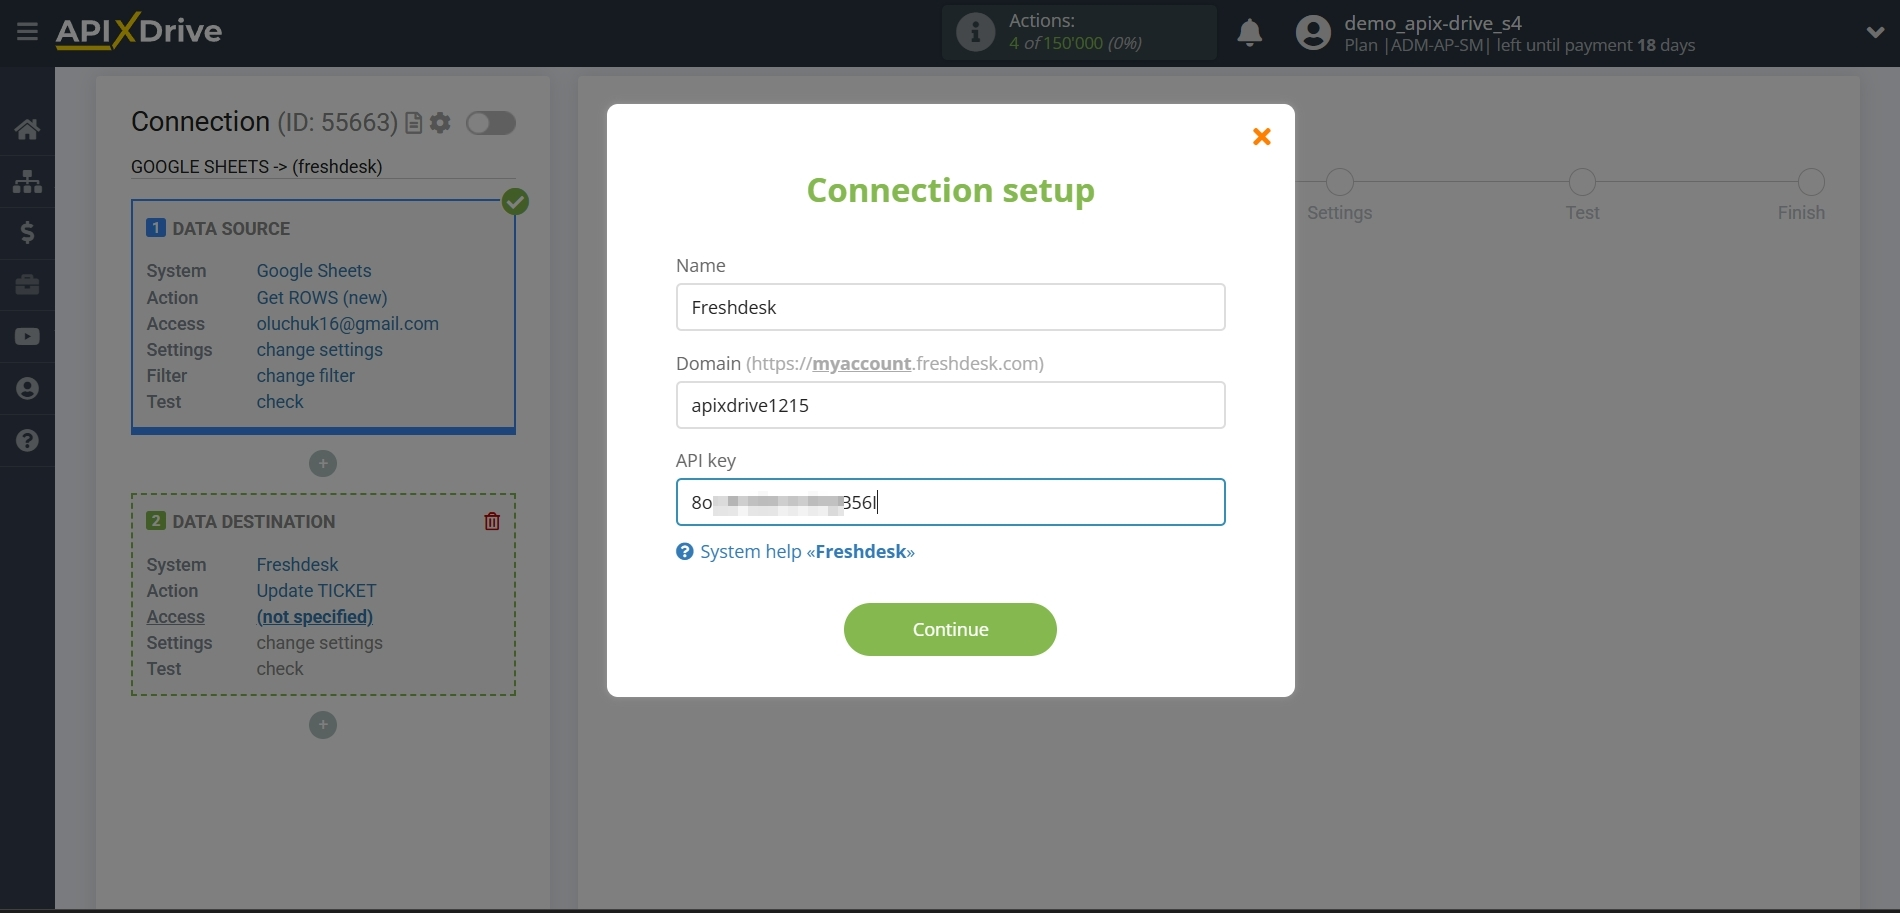Open the hamburger menu

(27, 32)
